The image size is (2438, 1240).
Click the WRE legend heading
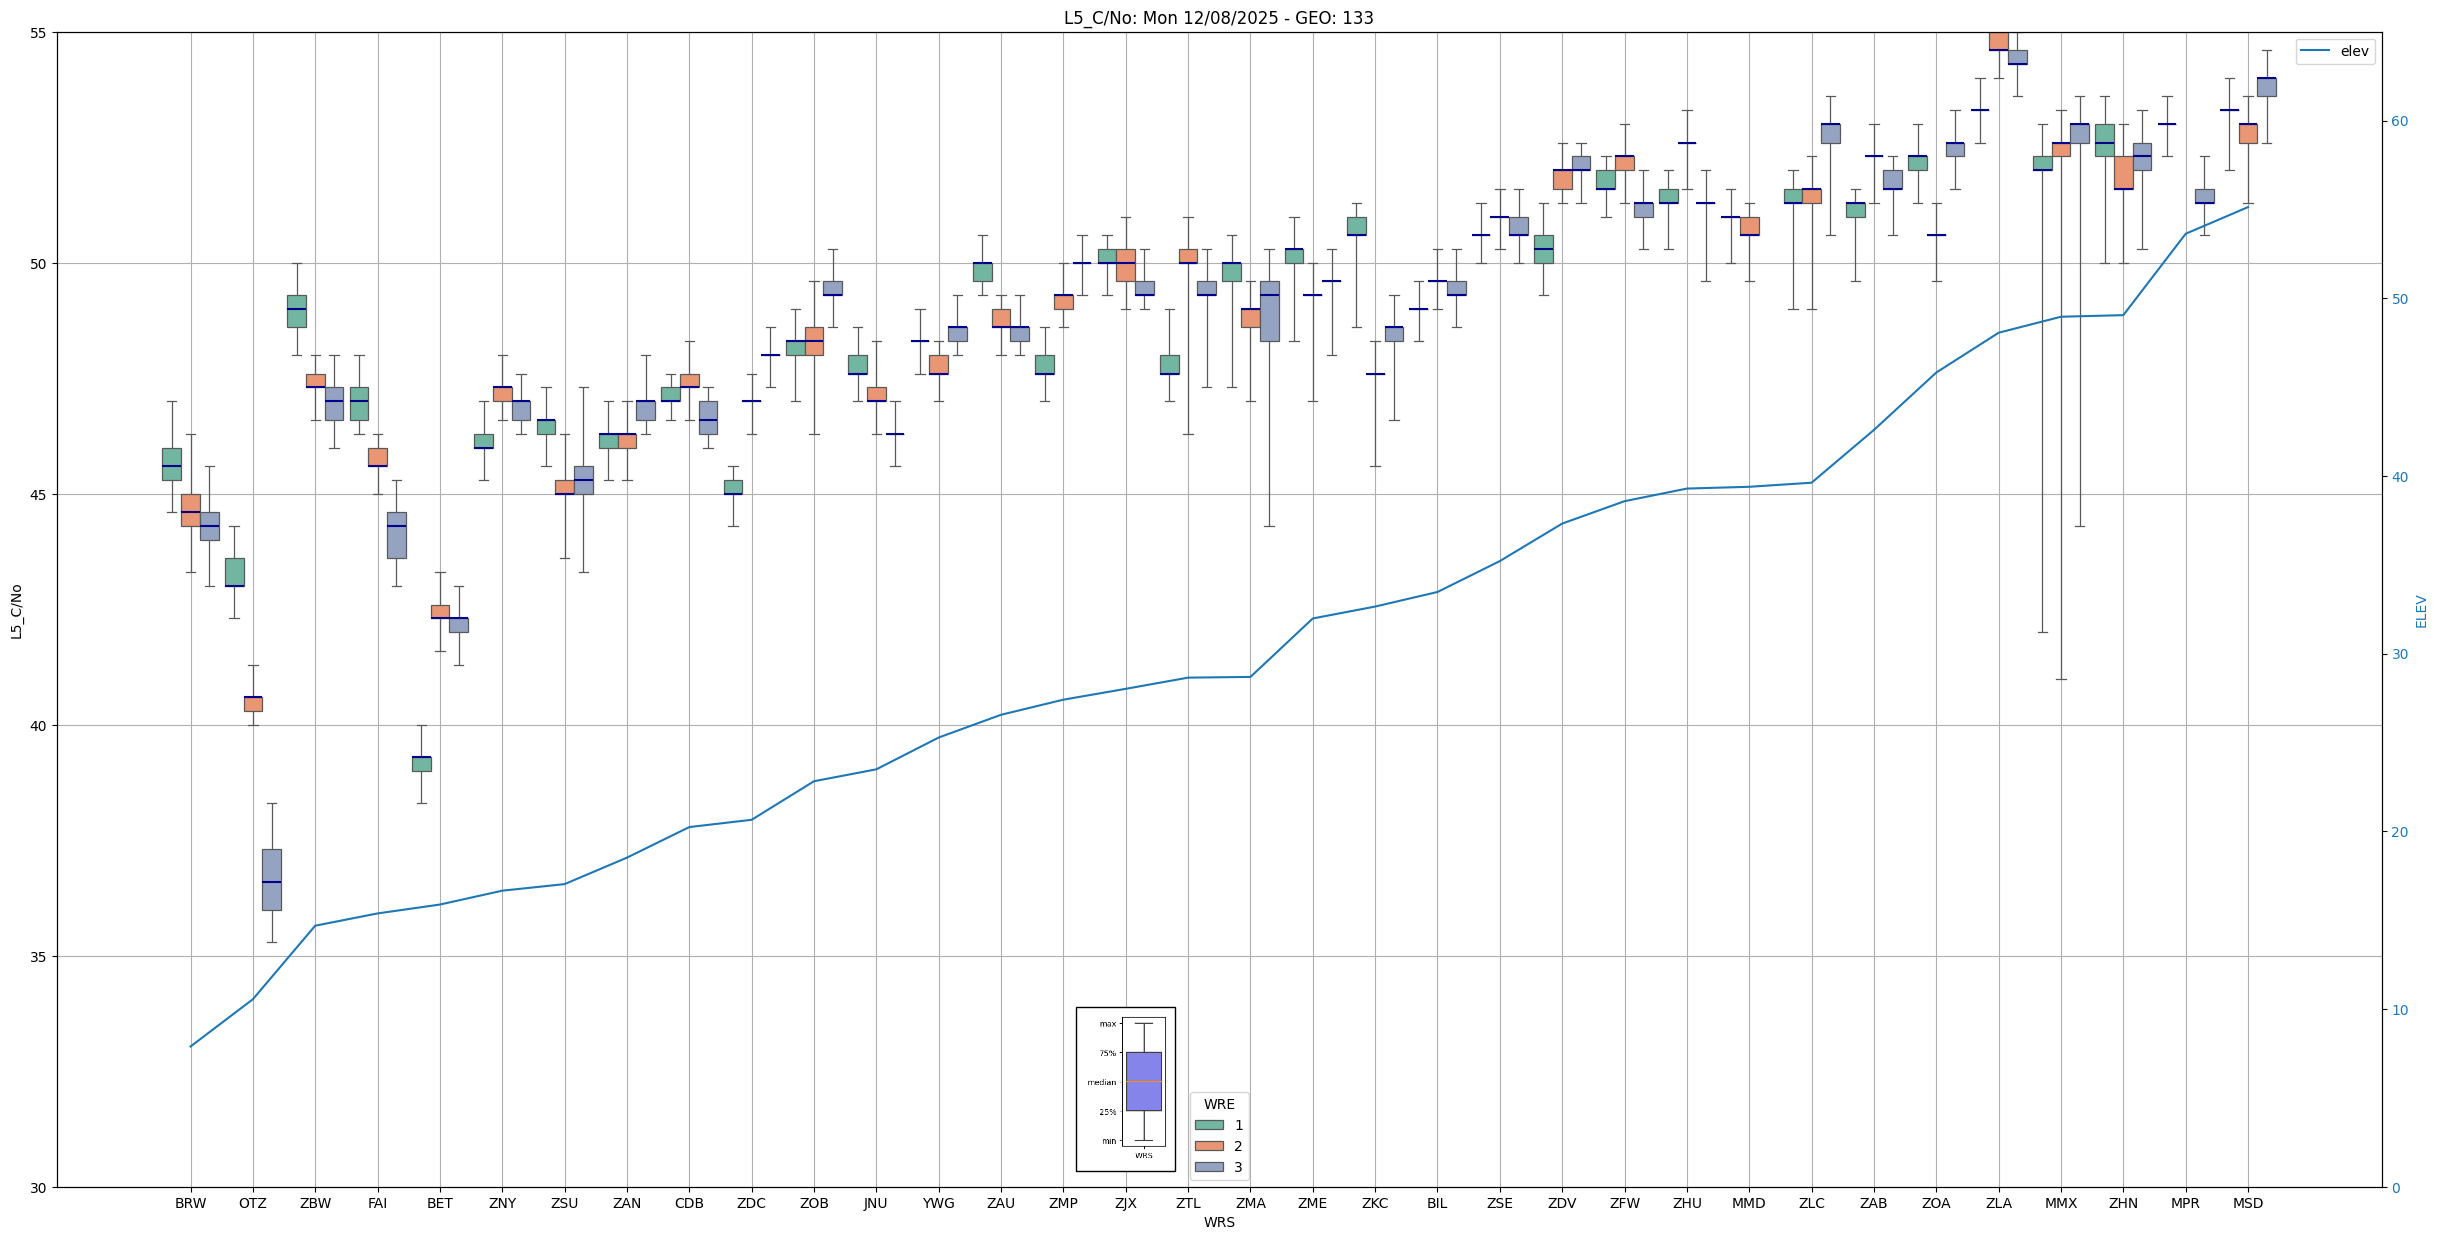tap(1218, 1104)
